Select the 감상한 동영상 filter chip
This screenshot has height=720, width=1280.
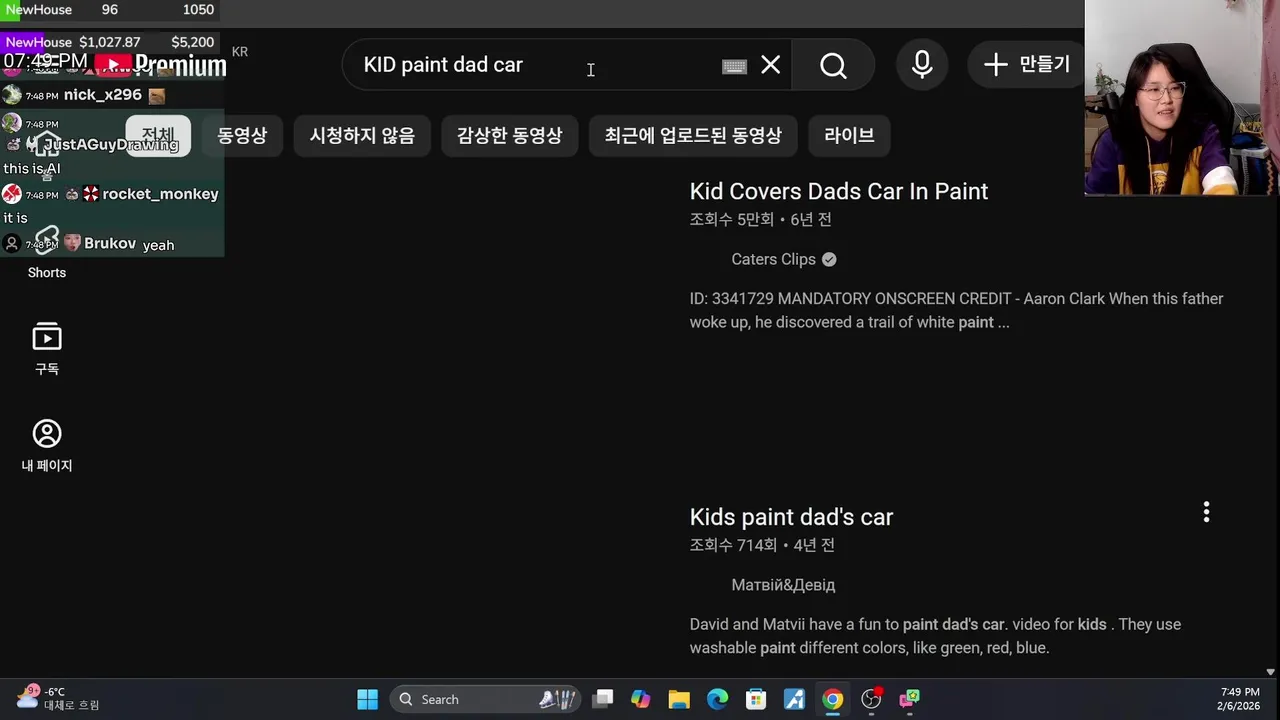click(x=509, y=135)
